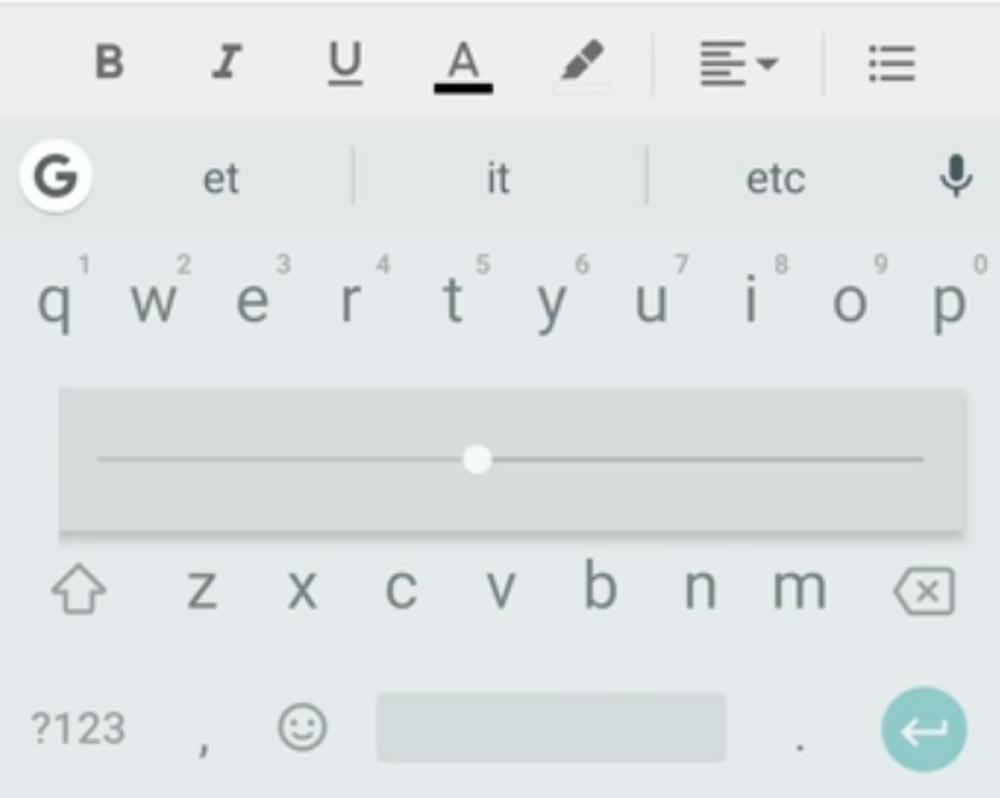Open the emoji keyboard

click(x=302, y=727)
